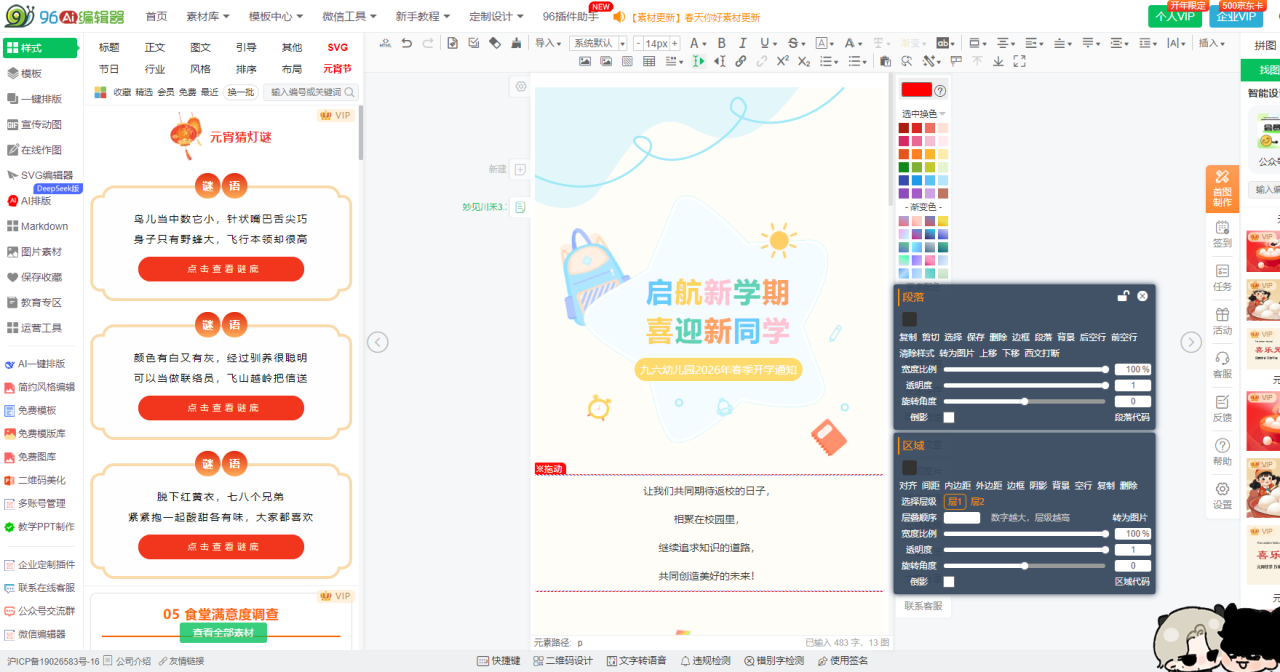The image size is (1280, 672).
Task: Switch to the 元宵节 category tab
Action: [x=337, y=69]
